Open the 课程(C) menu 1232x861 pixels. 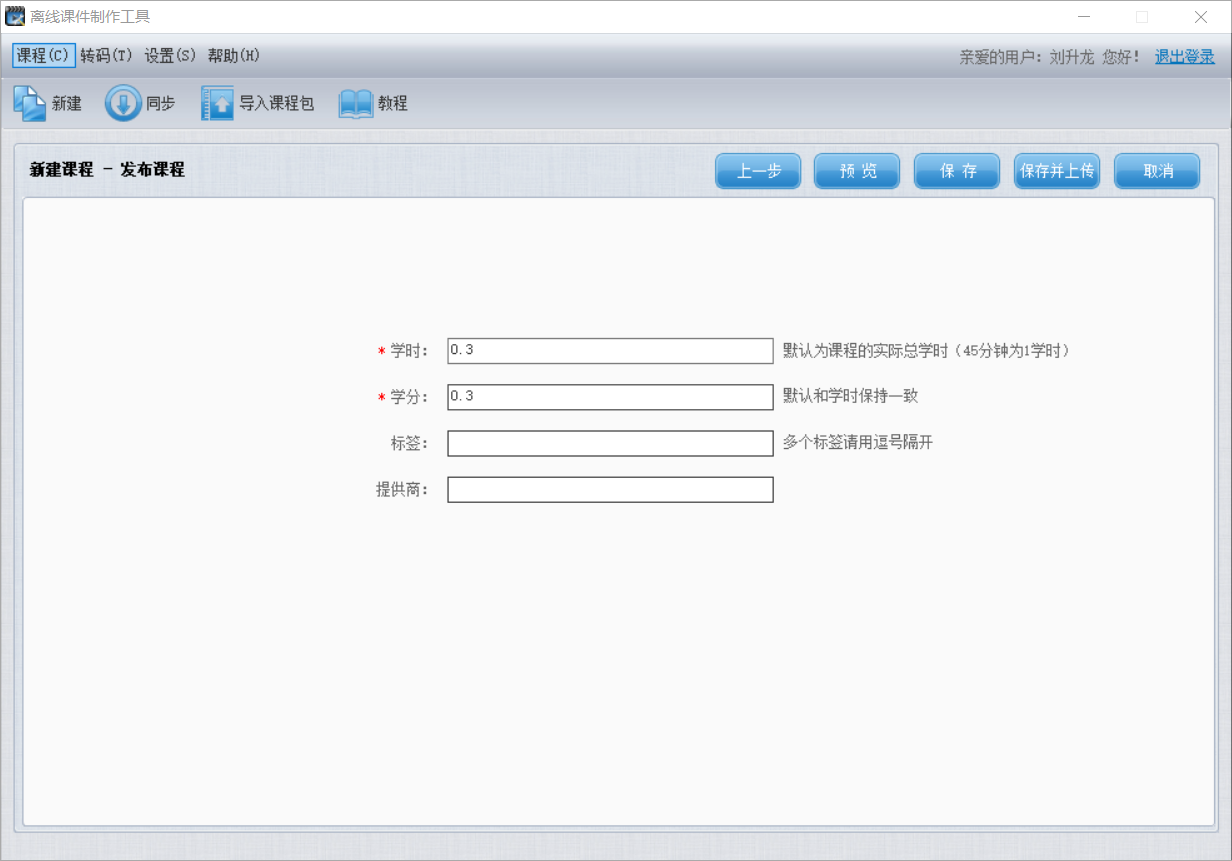point(43,56)
